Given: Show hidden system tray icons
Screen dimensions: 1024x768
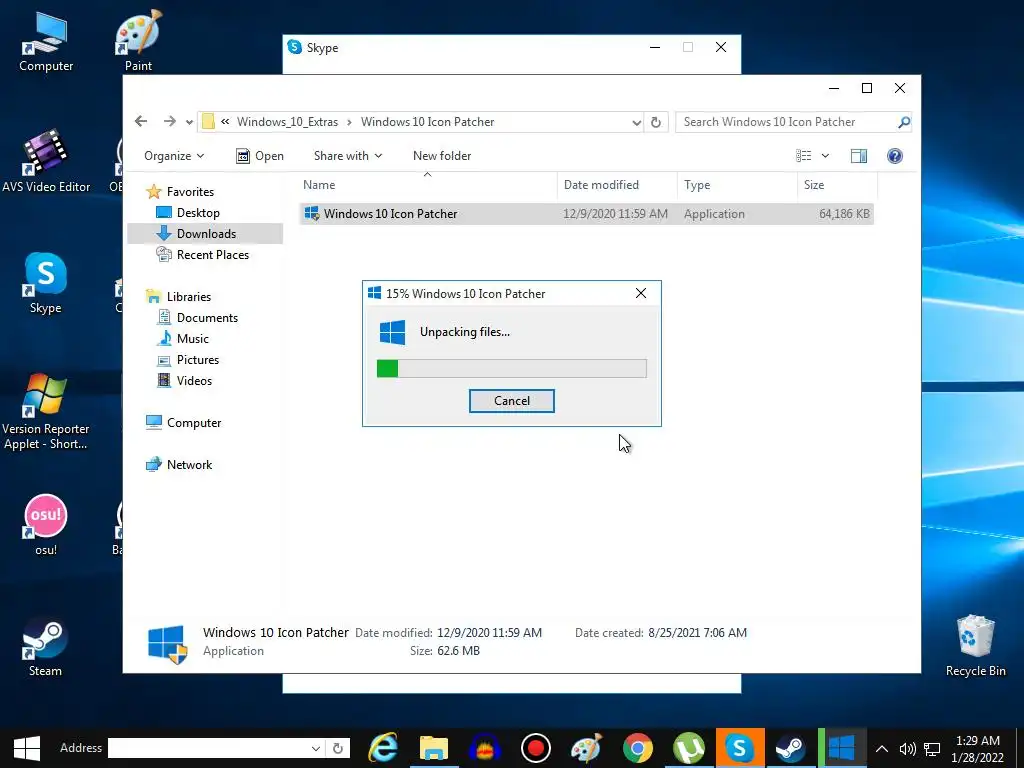Looking at the screenshot, I should click(x=882, y=749).
